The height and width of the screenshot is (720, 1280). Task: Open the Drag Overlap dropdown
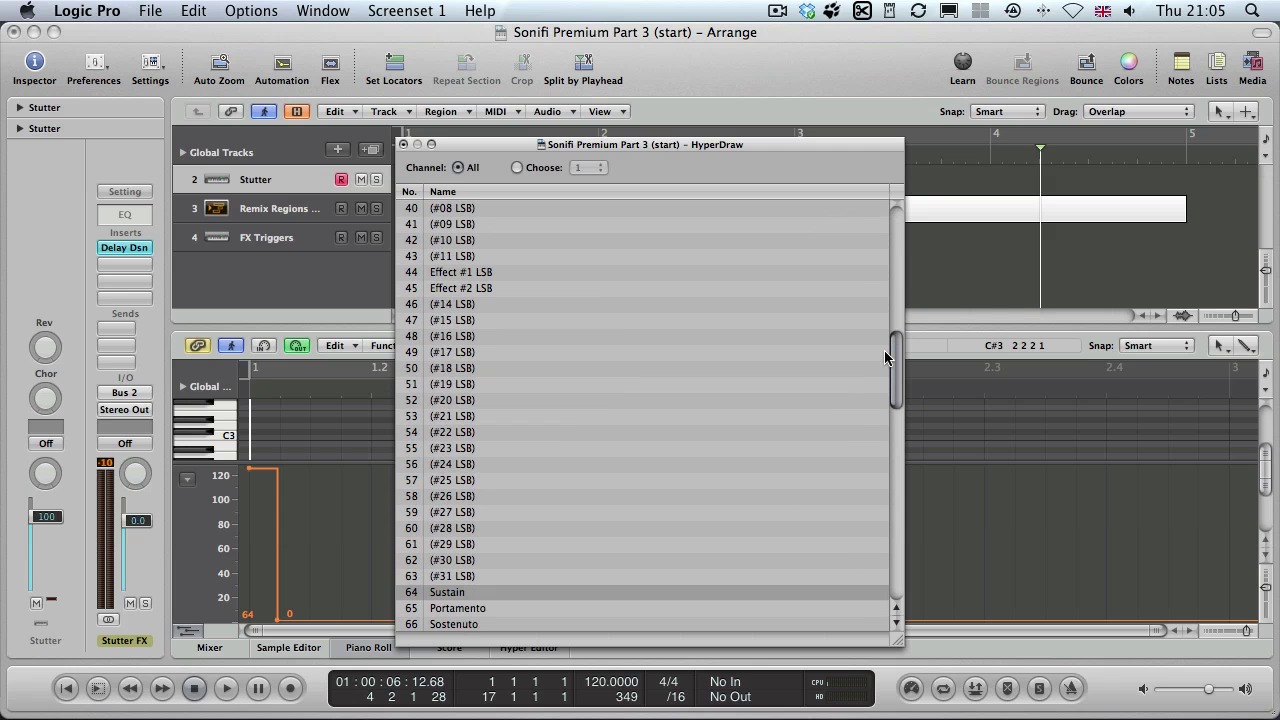coord(1139,112)
